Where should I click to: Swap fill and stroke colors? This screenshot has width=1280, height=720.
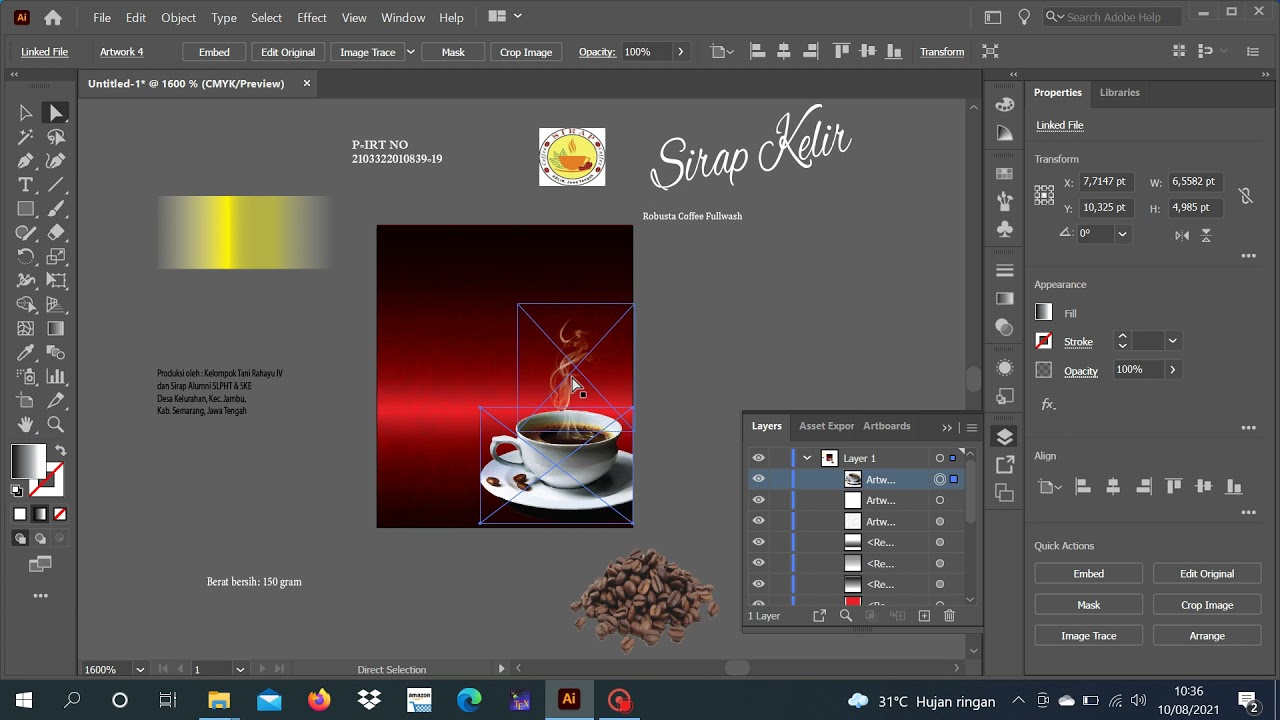tap(60, 451)
